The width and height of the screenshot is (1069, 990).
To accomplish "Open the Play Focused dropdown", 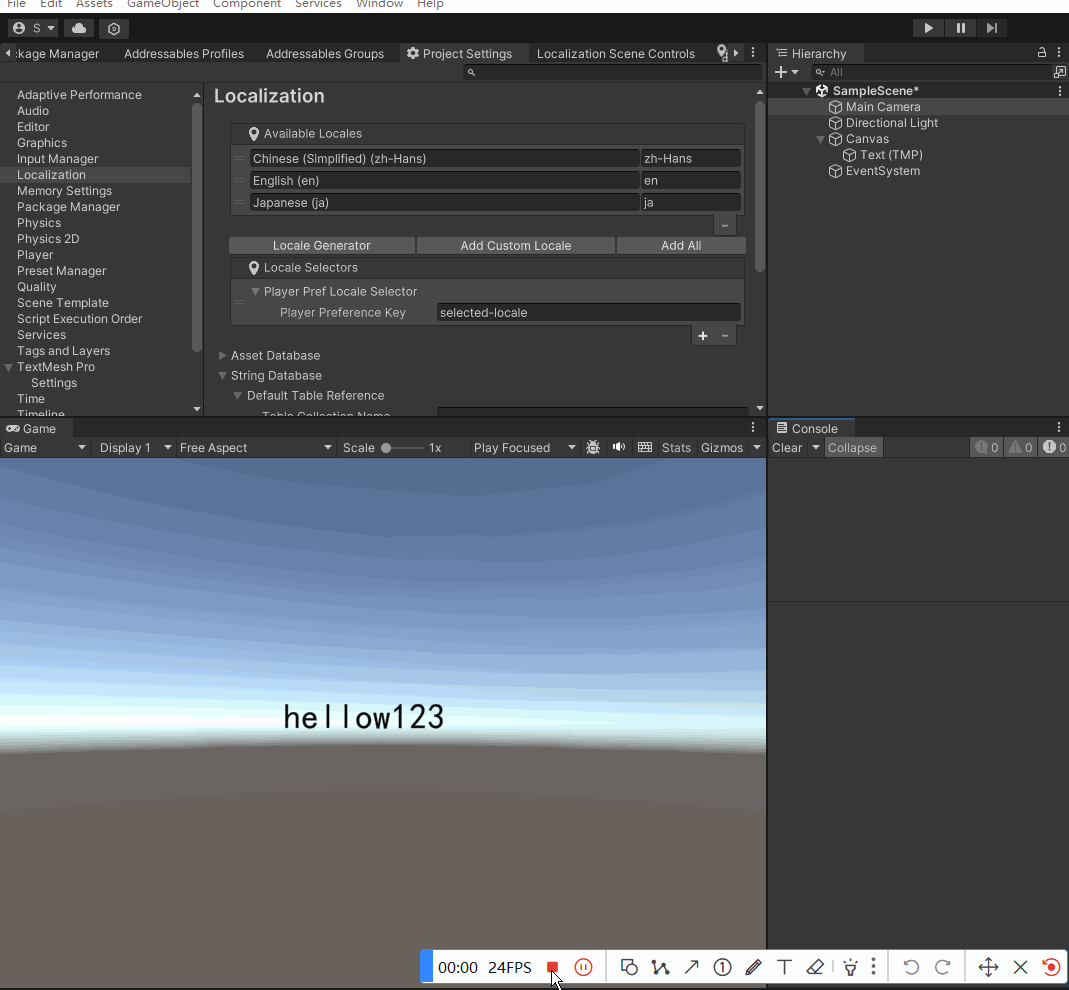I will click(524, 448).
